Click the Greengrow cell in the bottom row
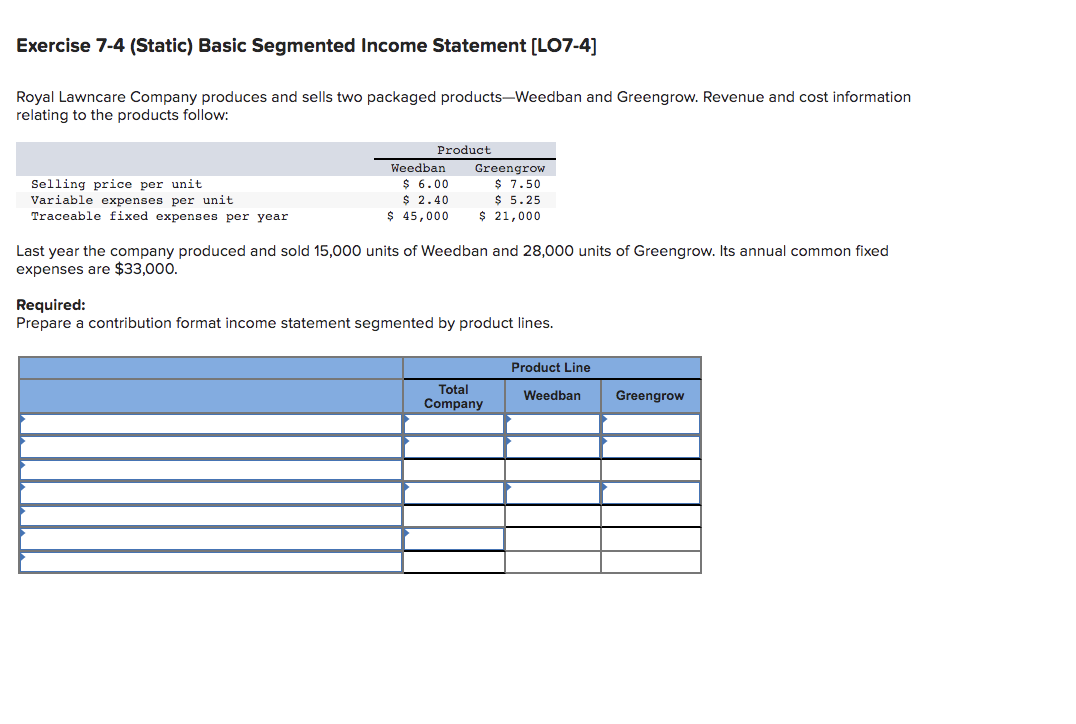Image resolution: width=1076 pixels, height=724 pixels. 650,561
